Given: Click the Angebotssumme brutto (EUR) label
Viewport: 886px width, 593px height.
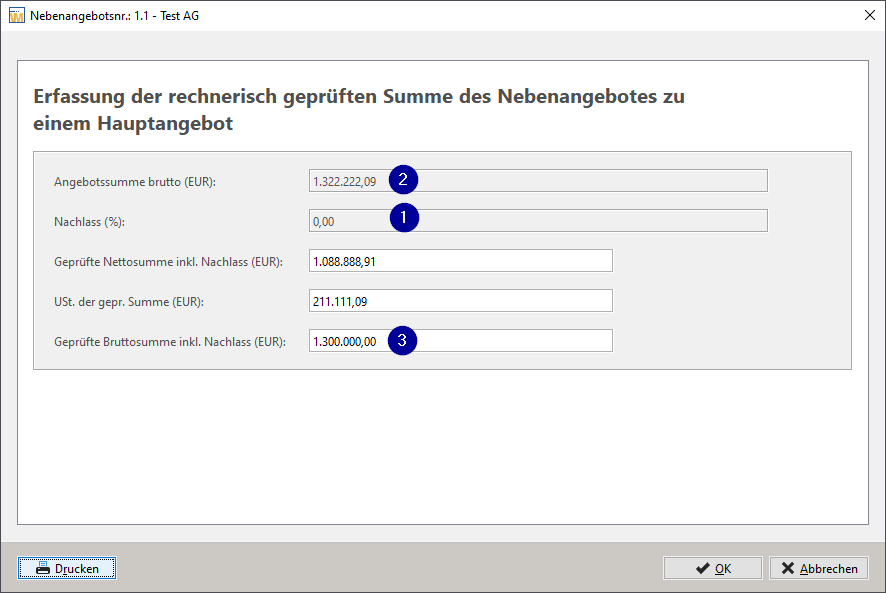Looking at the screenshot, I should click(x=135, y=182).
